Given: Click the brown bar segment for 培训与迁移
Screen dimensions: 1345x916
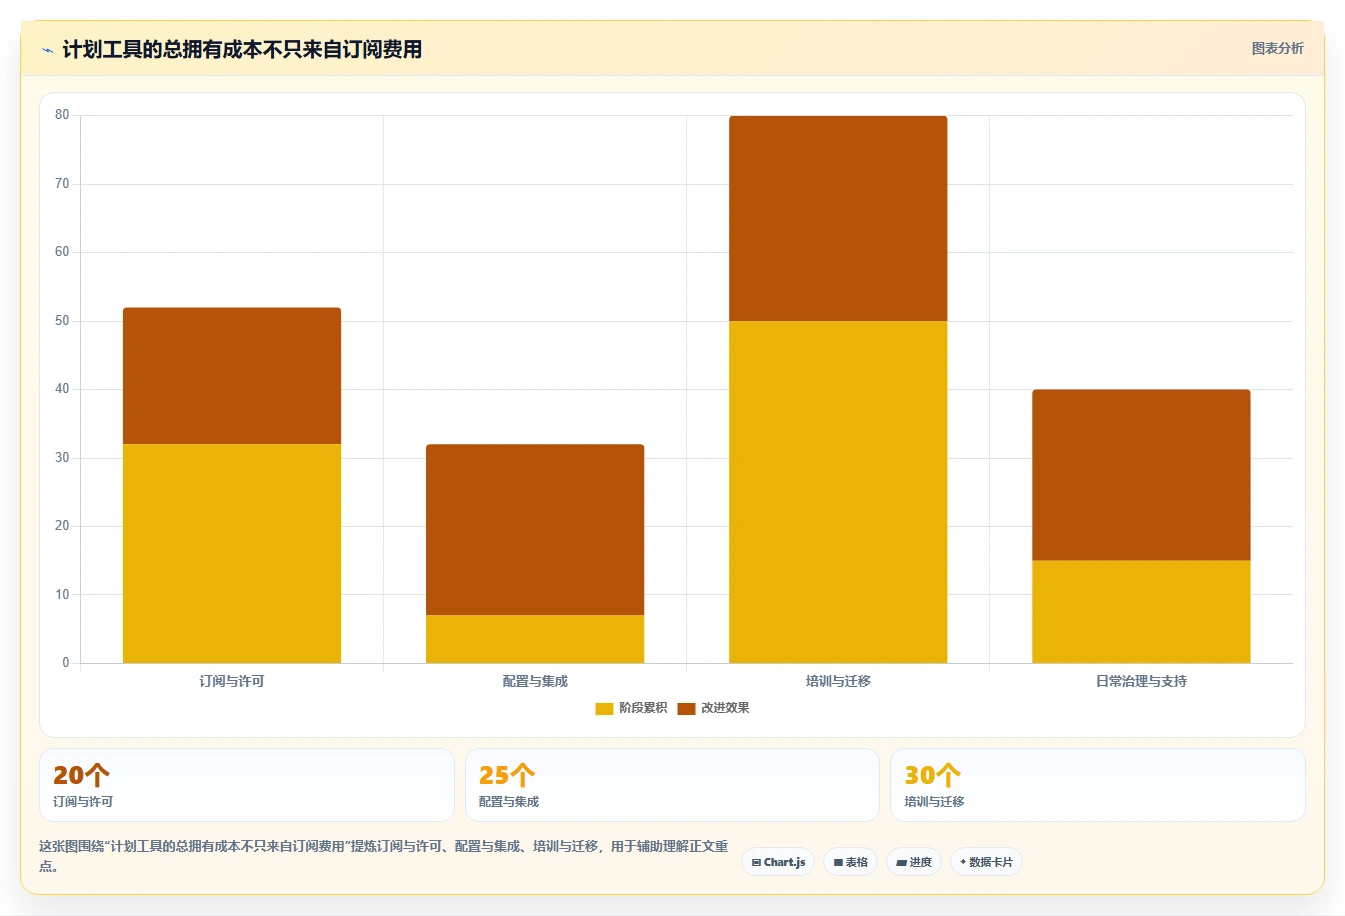Looking at the screenshot, I should (x=838, y=218).
